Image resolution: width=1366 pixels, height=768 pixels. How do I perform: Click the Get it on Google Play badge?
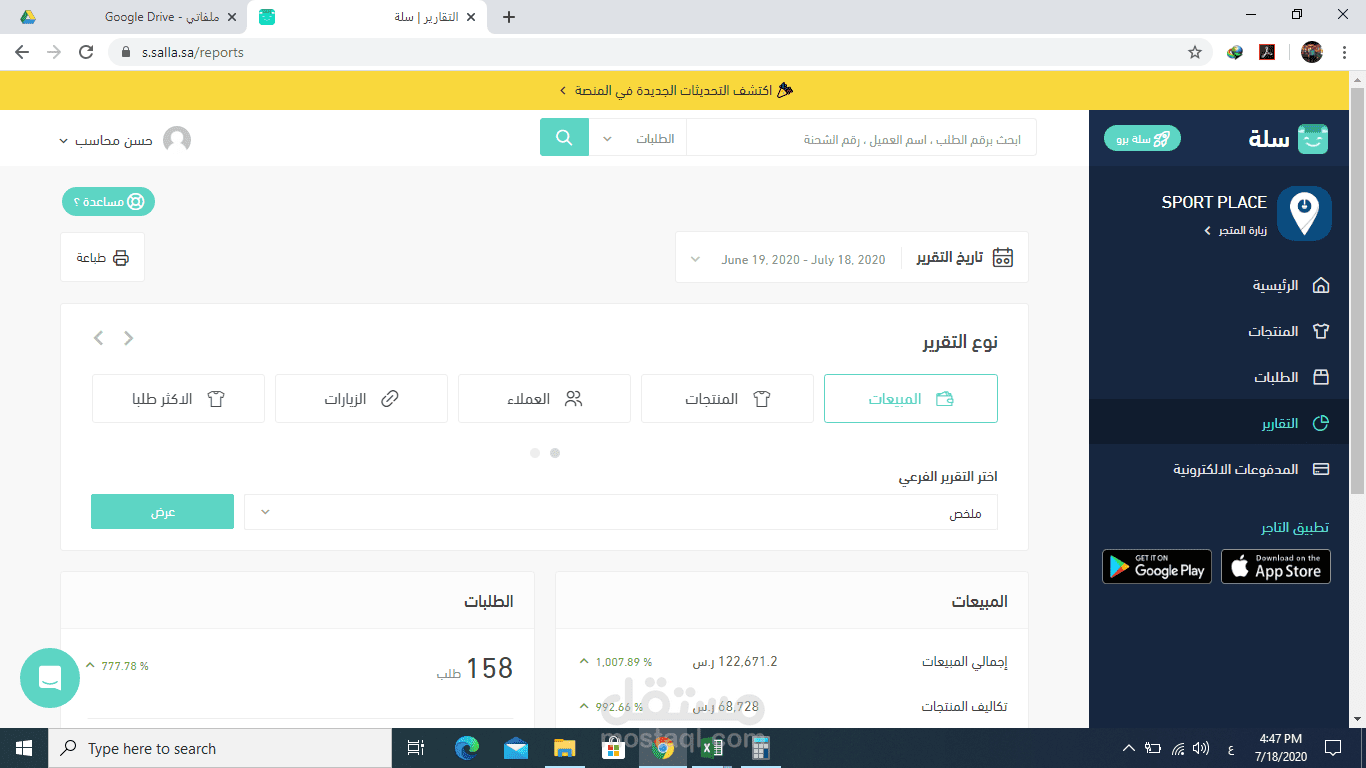pos(1156,566)
